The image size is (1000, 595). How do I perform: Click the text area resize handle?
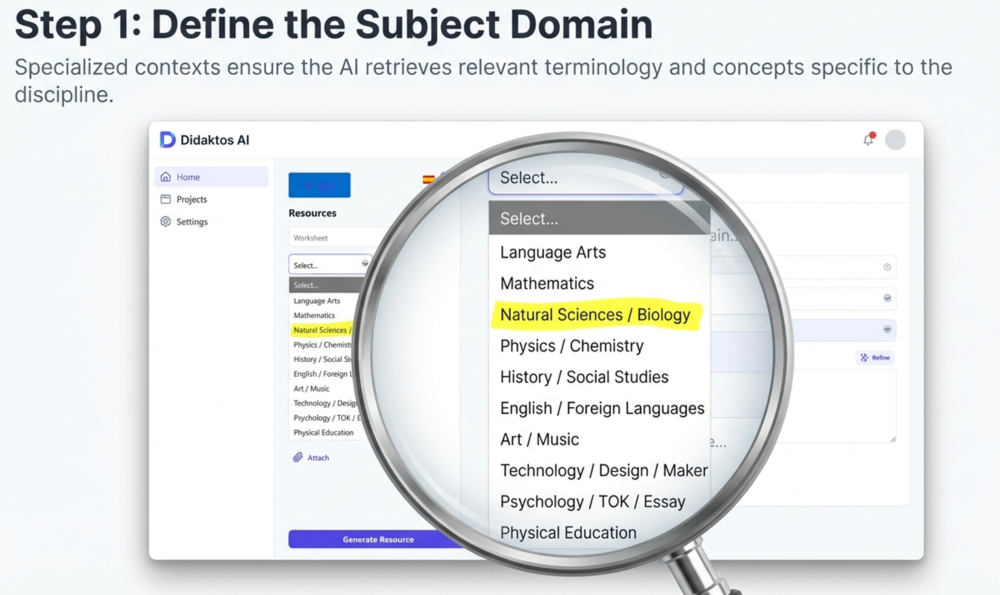(891, 438)
